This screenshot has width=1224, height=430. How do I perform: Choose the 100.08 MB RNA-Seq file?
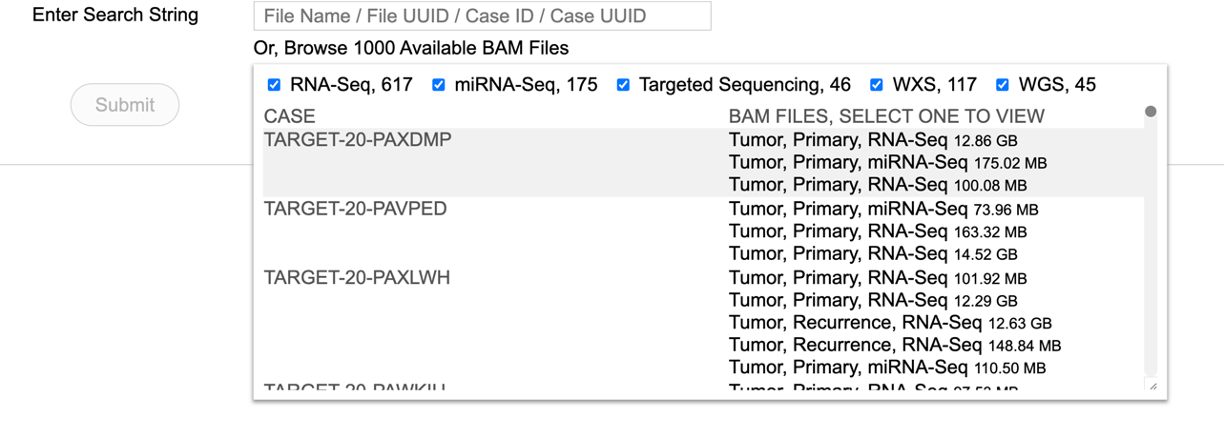(x=877, y=185)
